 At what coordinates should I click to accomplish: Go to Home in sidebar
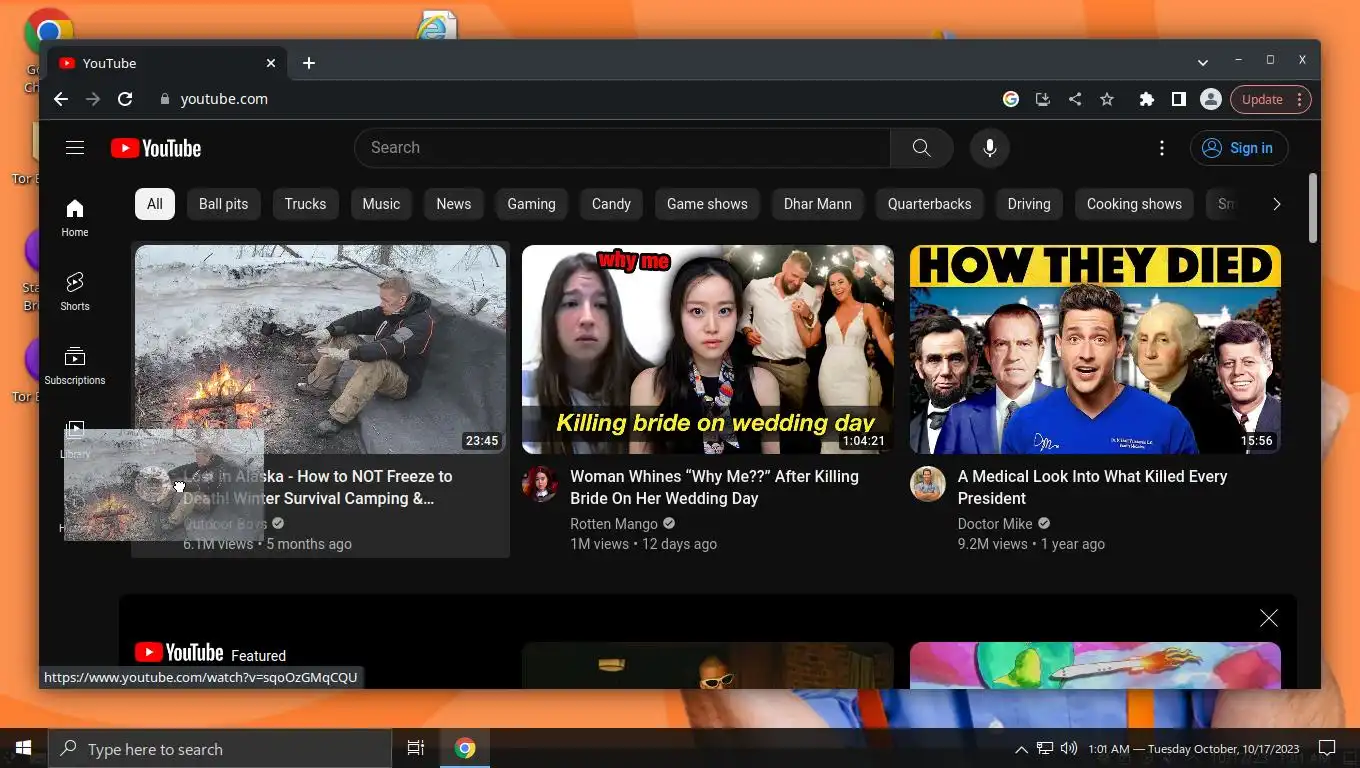(x=75, y=217)
